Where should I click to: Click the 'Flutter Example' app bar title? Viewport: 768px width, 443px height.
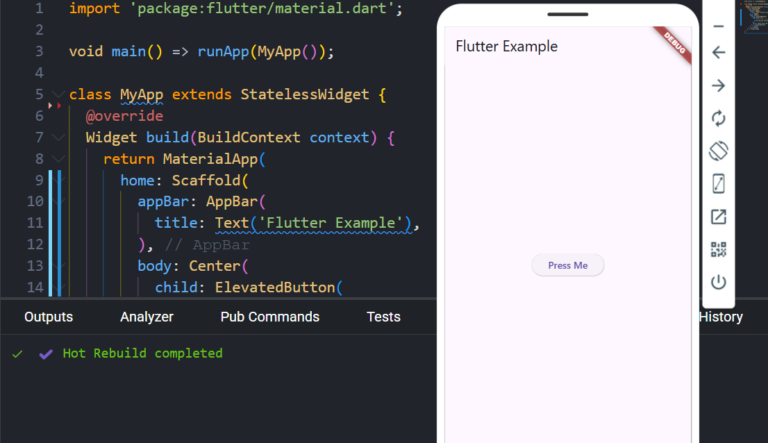(506, 46)
